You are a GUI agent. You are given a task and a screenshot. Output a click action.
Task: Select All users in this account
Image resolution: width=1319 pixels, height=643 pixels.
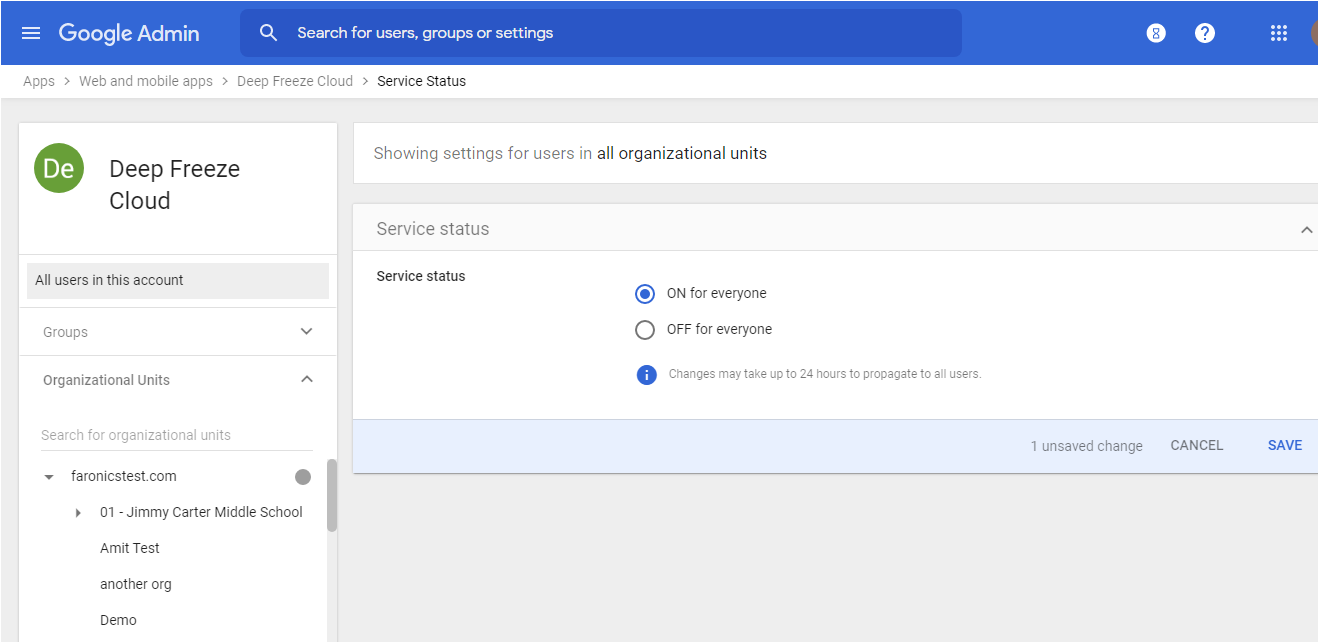tap(178, 281)
